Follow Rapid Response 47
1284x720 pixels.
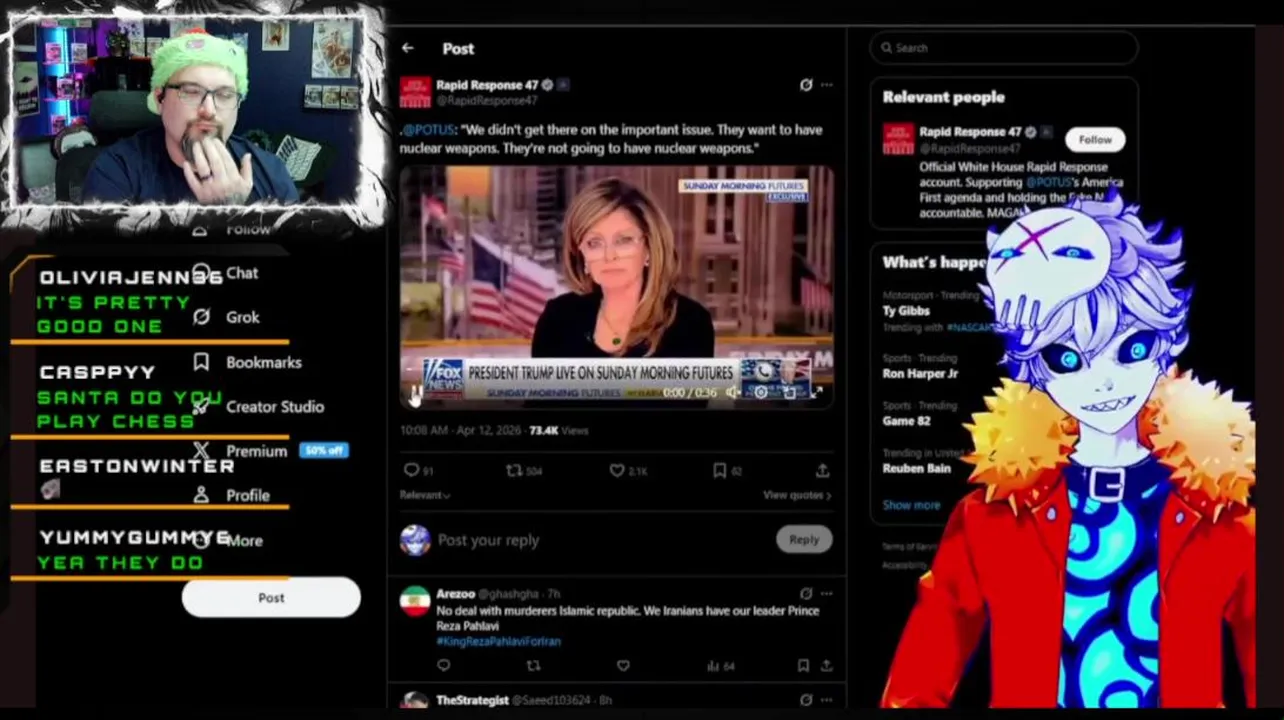(1095, 139)
